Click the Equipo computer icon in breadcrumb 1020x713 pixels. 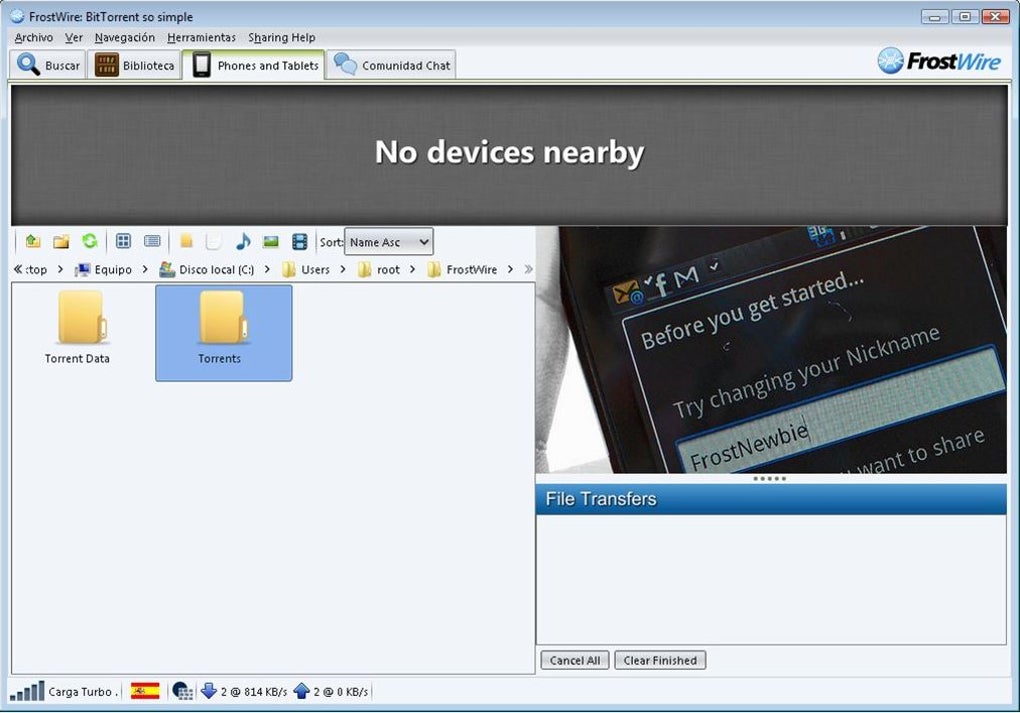coord(83,269)
